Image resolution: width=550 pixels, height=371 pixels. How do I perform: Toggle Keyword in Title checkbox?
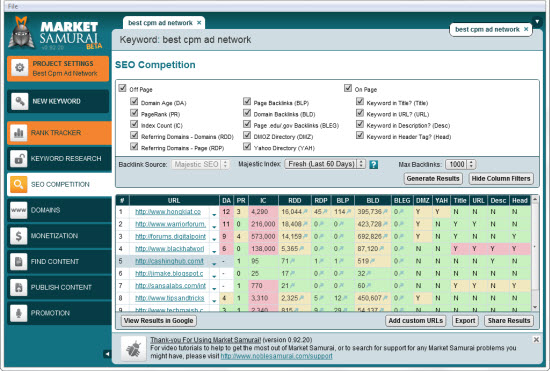click(360, 102)
